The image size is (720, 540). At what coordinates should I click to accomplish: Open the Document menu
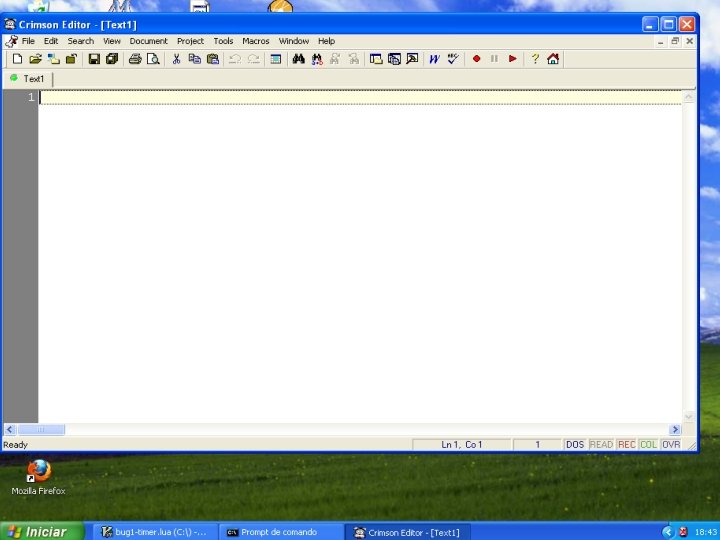click(x=148, y=41)
